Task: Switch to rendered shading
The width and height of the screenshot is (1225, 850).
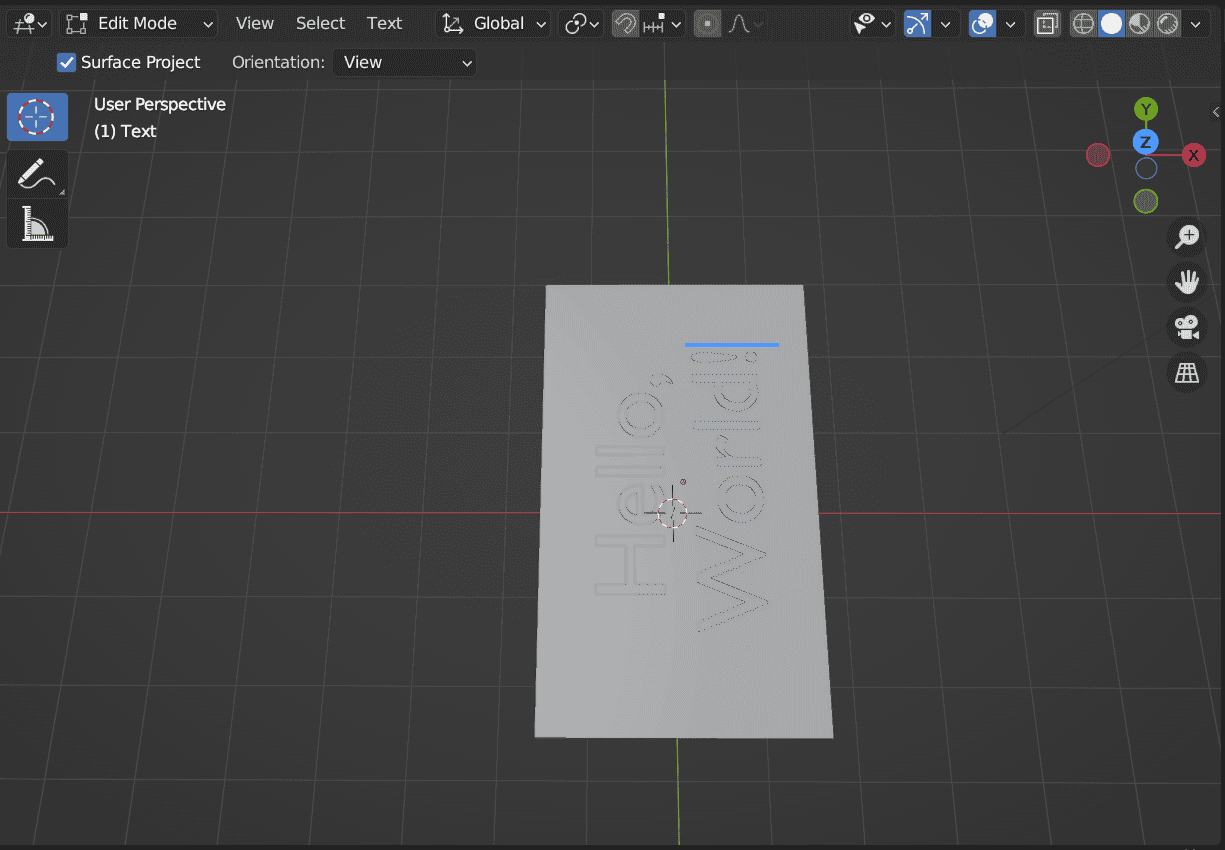Action: click(x=1167, y=23)
